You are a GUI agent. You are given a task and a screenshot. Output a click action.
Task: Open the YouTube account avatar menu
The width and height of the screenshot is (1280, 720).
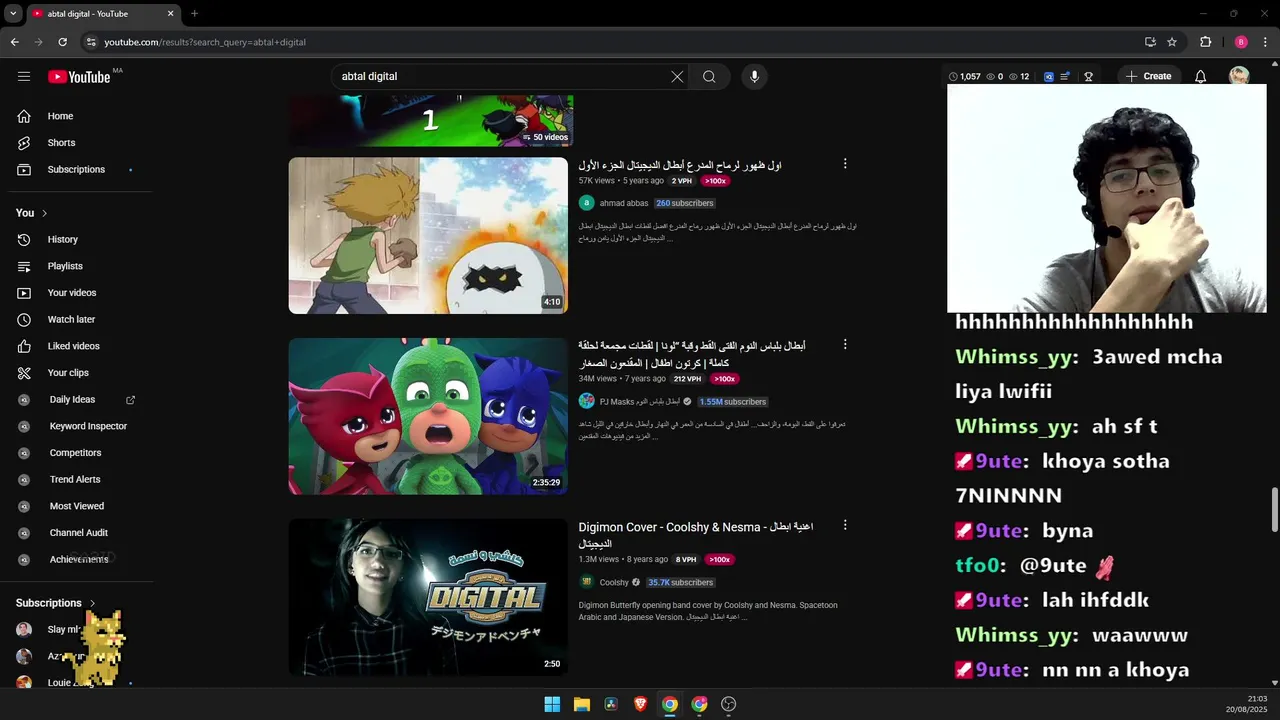click(x=1239, y=77)
